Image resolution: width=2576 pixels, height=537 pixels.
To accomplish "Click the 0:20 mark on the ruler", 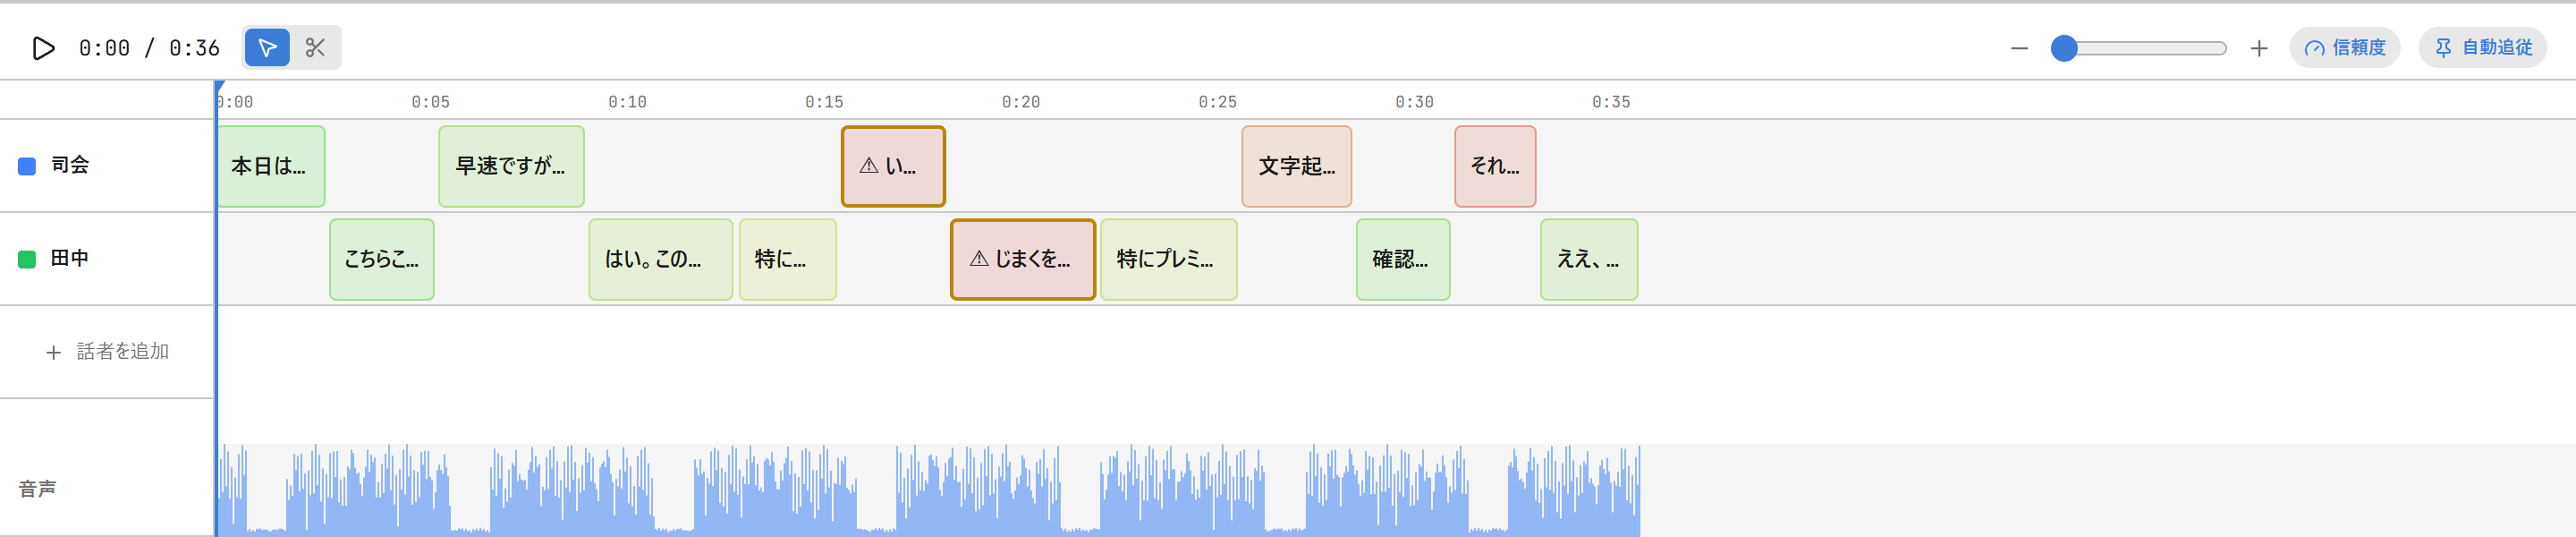I will (x=1021, y=102).
